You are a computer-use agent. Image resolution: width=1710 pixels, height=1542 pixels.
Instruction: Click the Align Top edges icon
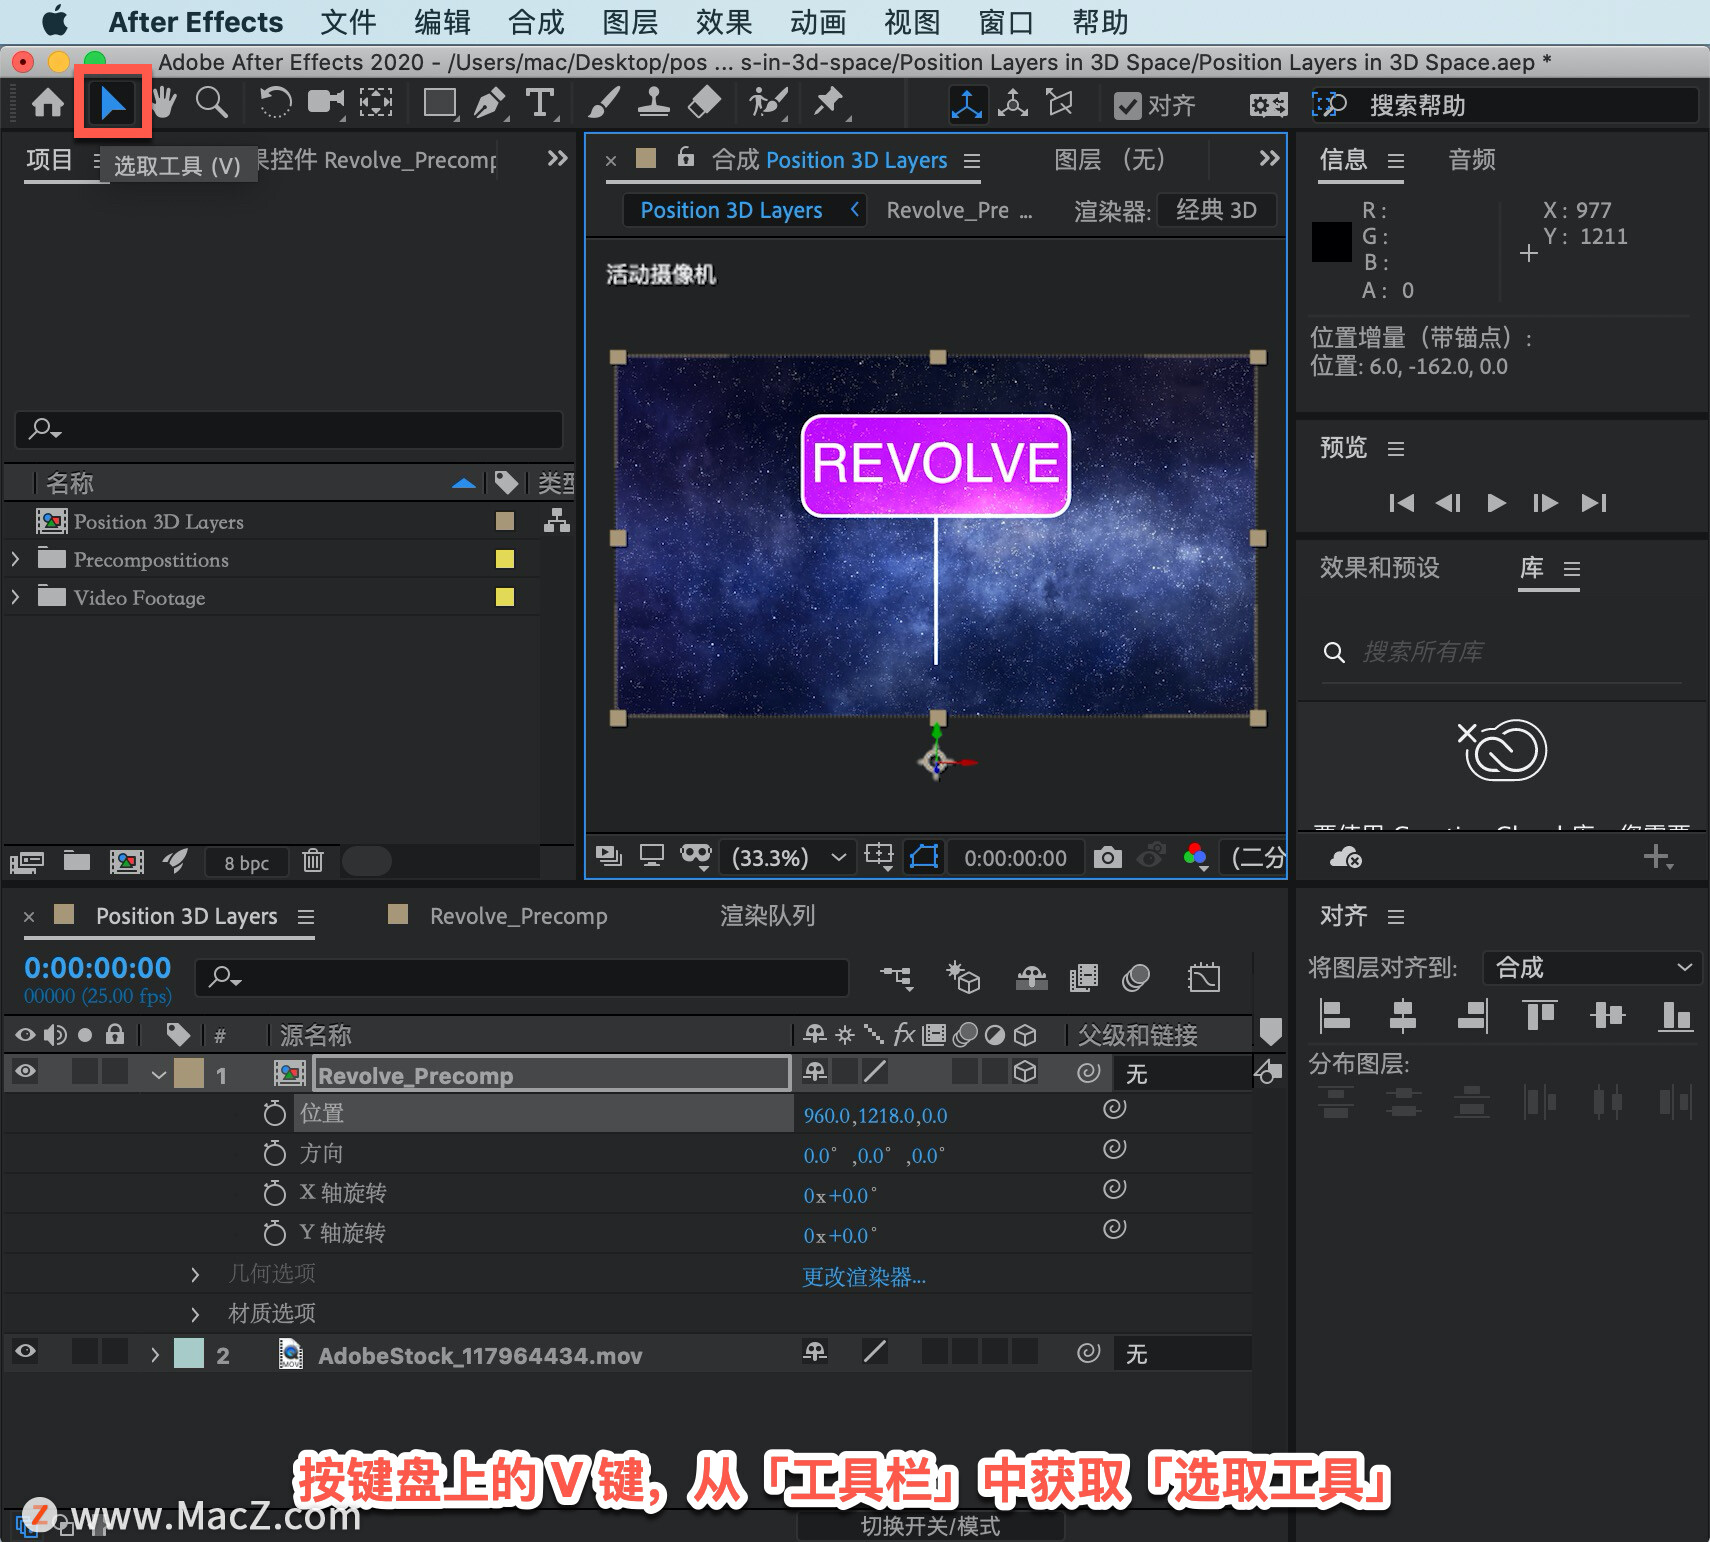click(1540, 1016)
